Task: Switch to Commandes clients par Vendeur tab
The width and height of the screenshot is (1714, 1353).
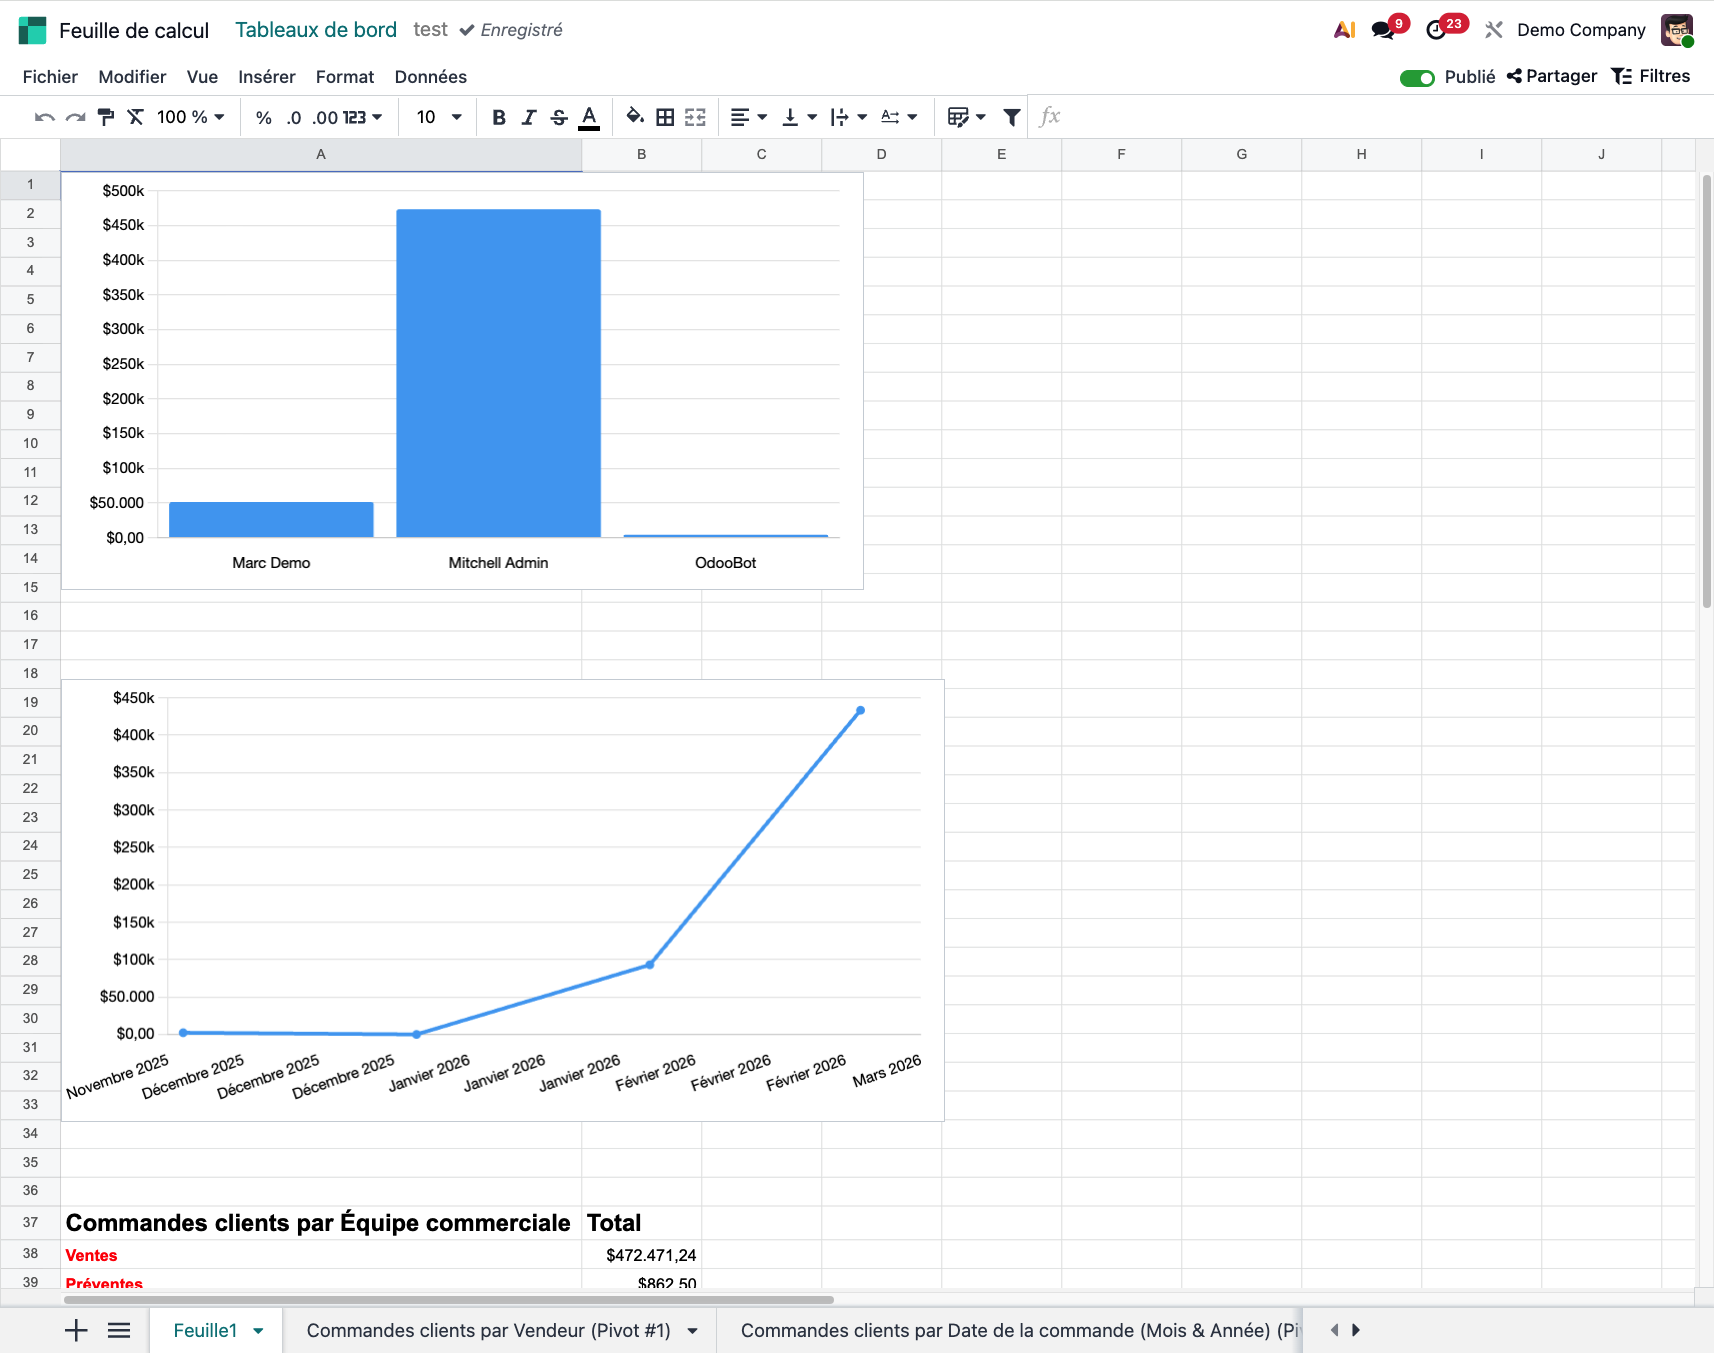Action: click(x=488, y=1330)
